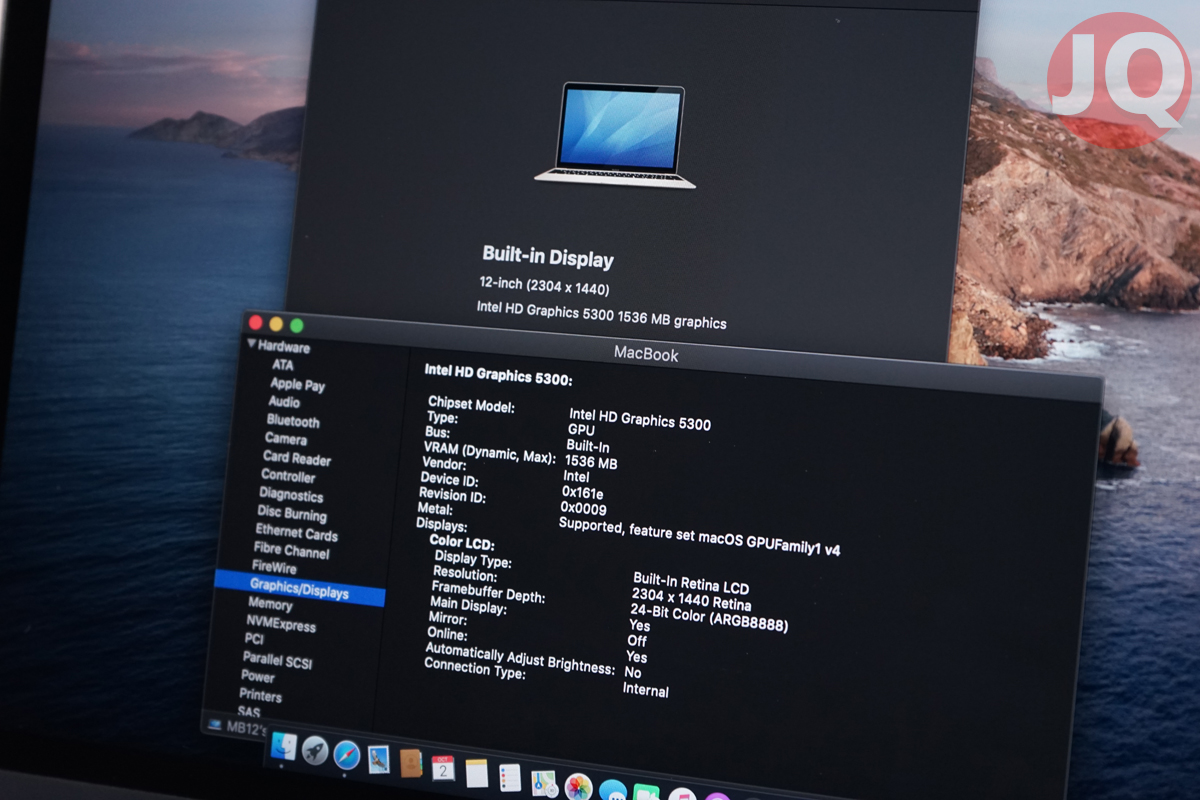The image size is (1200, 800).
Task: Click the "Chipset Model:" label
Action: coord(472,406)
